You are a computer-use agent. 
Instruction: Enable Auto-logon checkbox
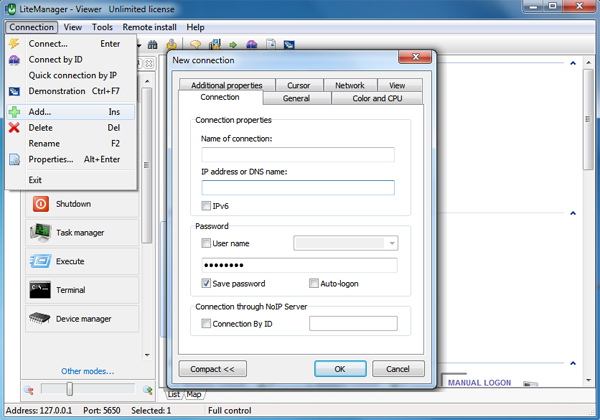pyautogui.click(x=314, y=283)
